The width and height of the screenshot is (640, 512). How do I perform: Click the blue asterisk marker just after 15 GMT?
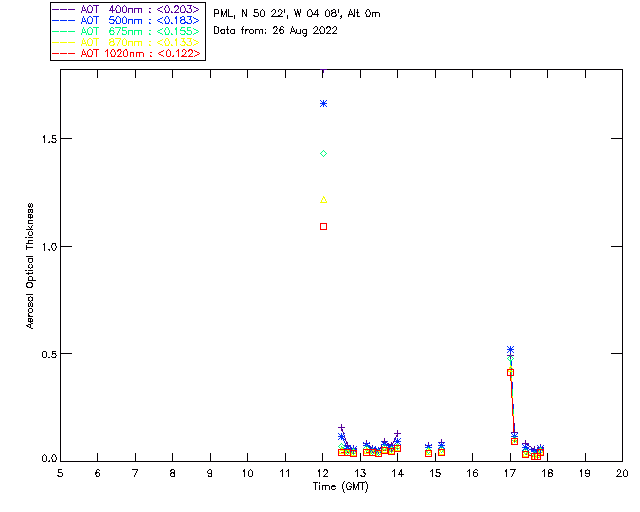(x=441, y=444)
